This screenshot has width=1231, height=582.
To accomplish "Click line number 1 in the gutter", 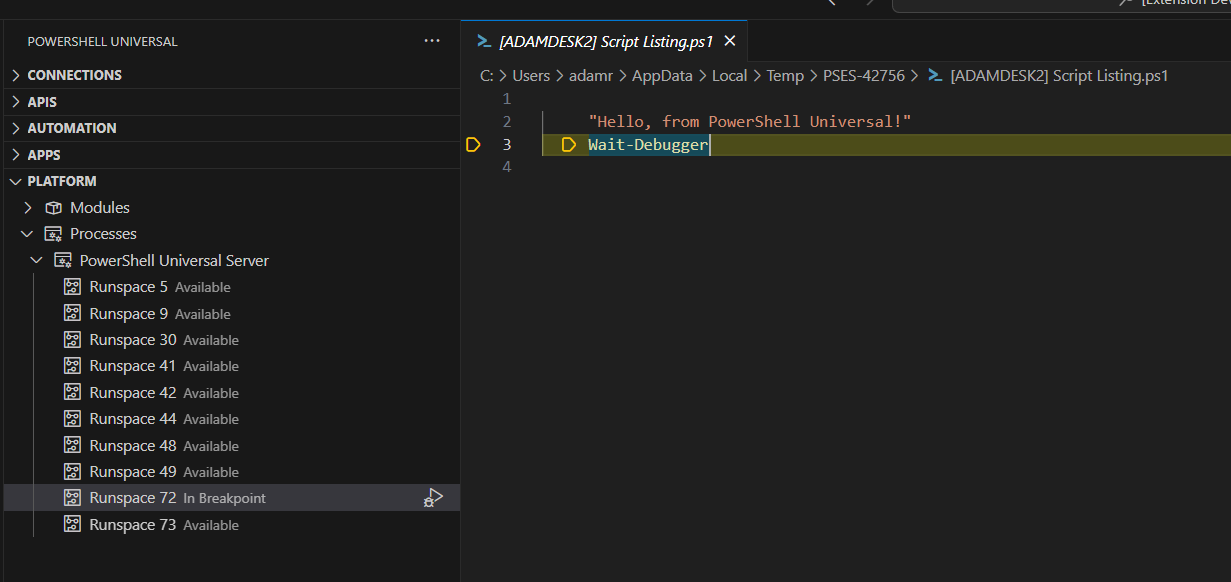I will pos(506,99).
